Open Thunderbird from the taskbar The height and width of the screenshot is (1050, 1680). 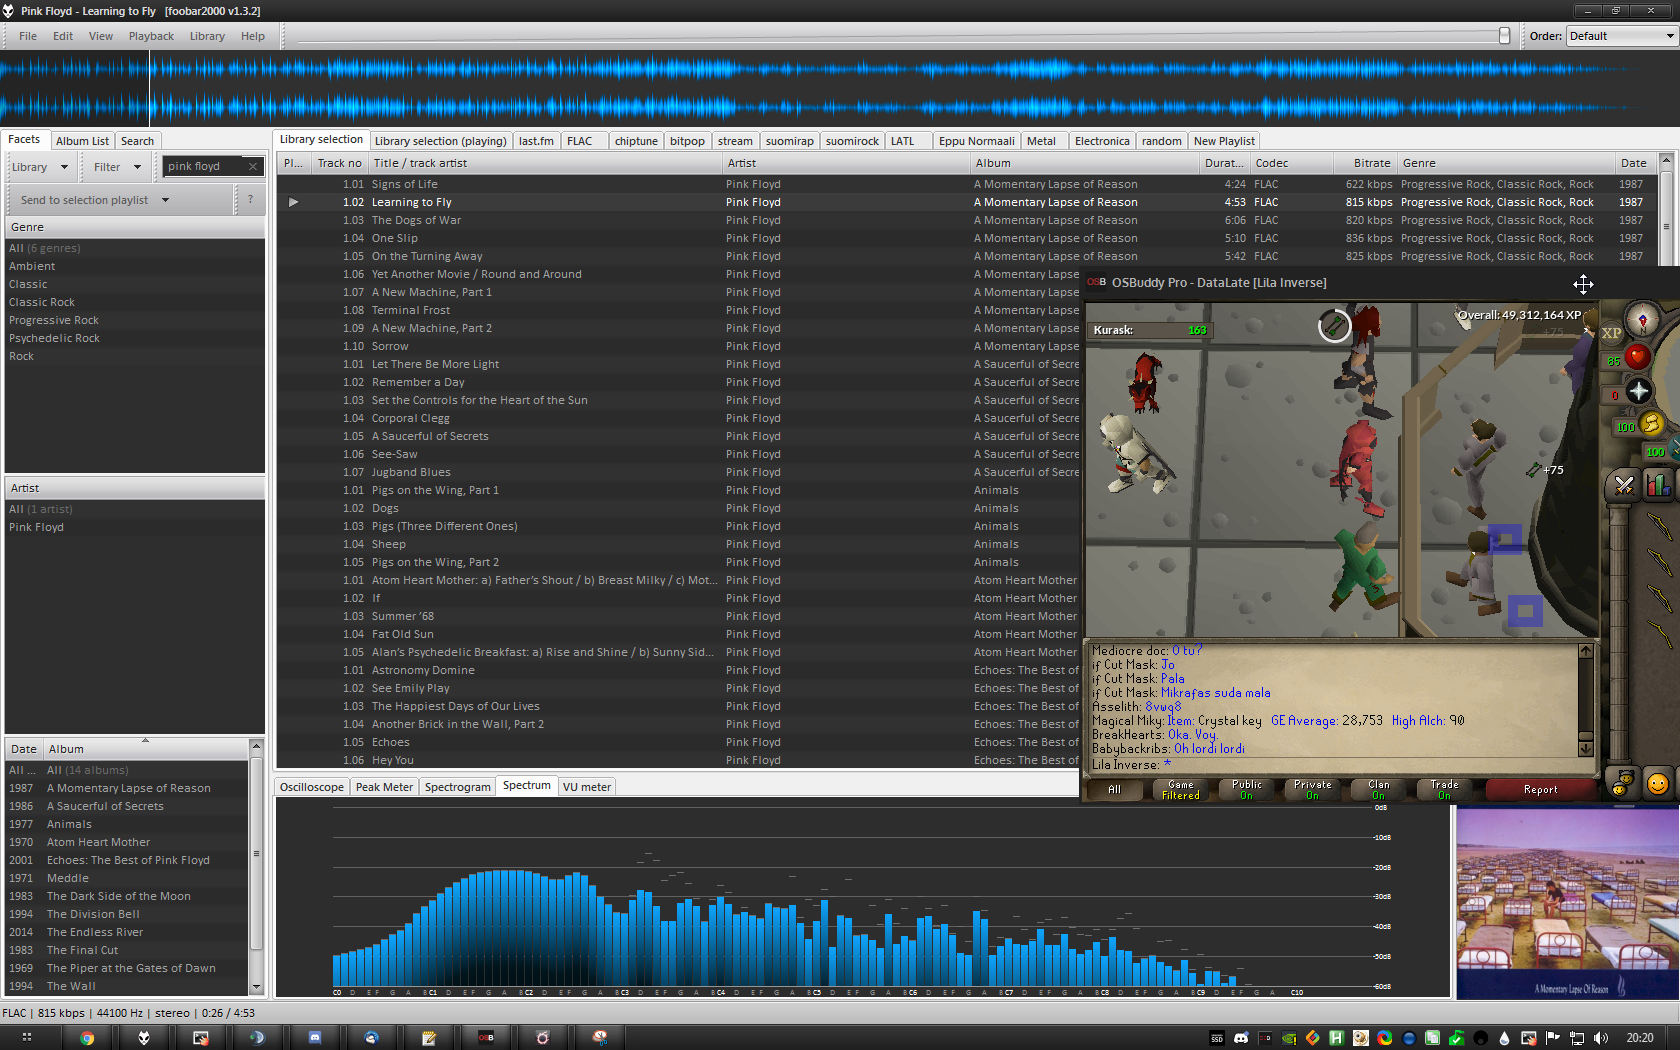coord(372,1038)
